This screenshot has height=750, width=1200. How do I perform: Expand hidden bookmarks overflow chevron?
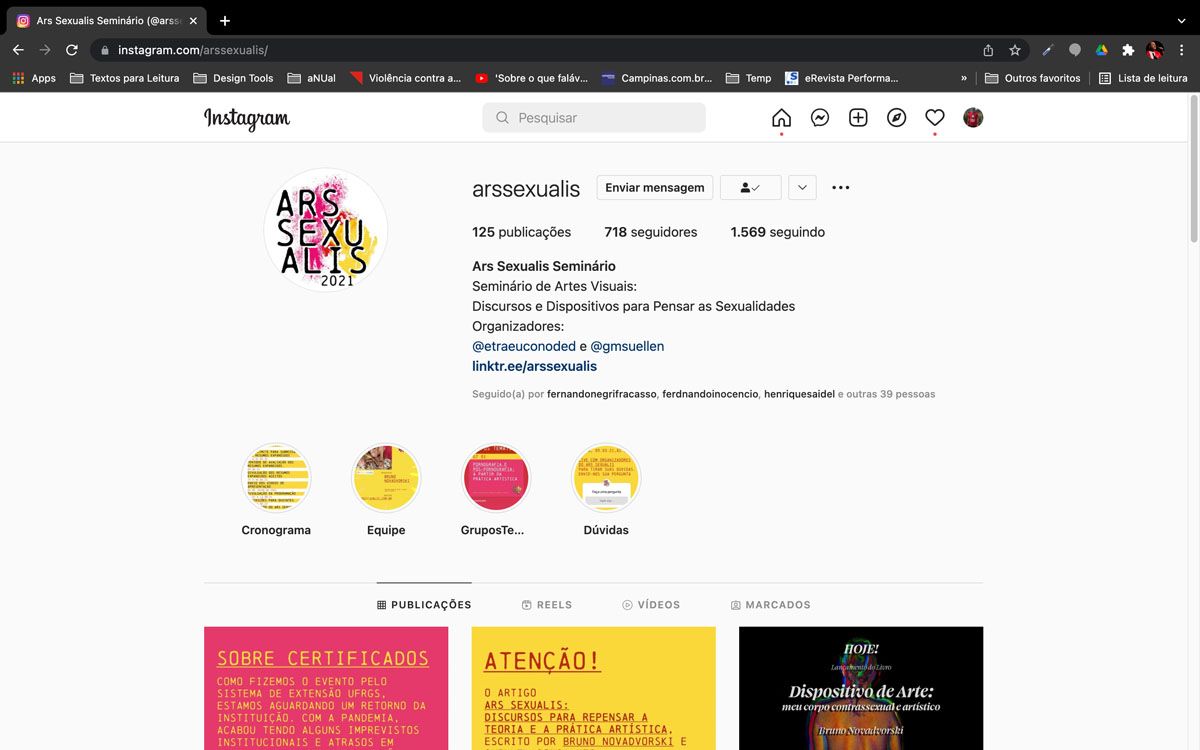click(964, 78)
